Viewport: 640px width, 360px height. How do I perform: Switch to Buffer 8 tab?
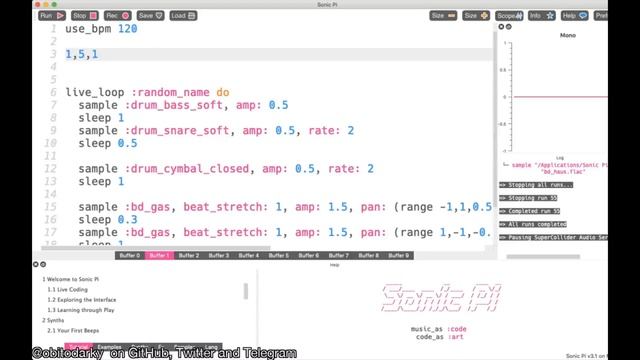[369, 256]
